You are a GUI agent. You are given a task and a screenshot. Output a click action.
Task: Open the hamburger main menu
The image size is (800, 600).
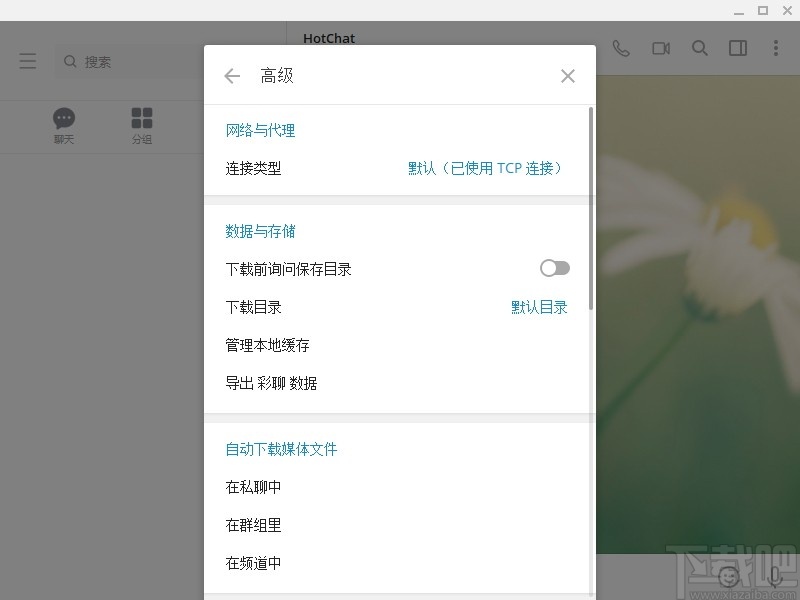pyautogui.click(x=27, y=60)
